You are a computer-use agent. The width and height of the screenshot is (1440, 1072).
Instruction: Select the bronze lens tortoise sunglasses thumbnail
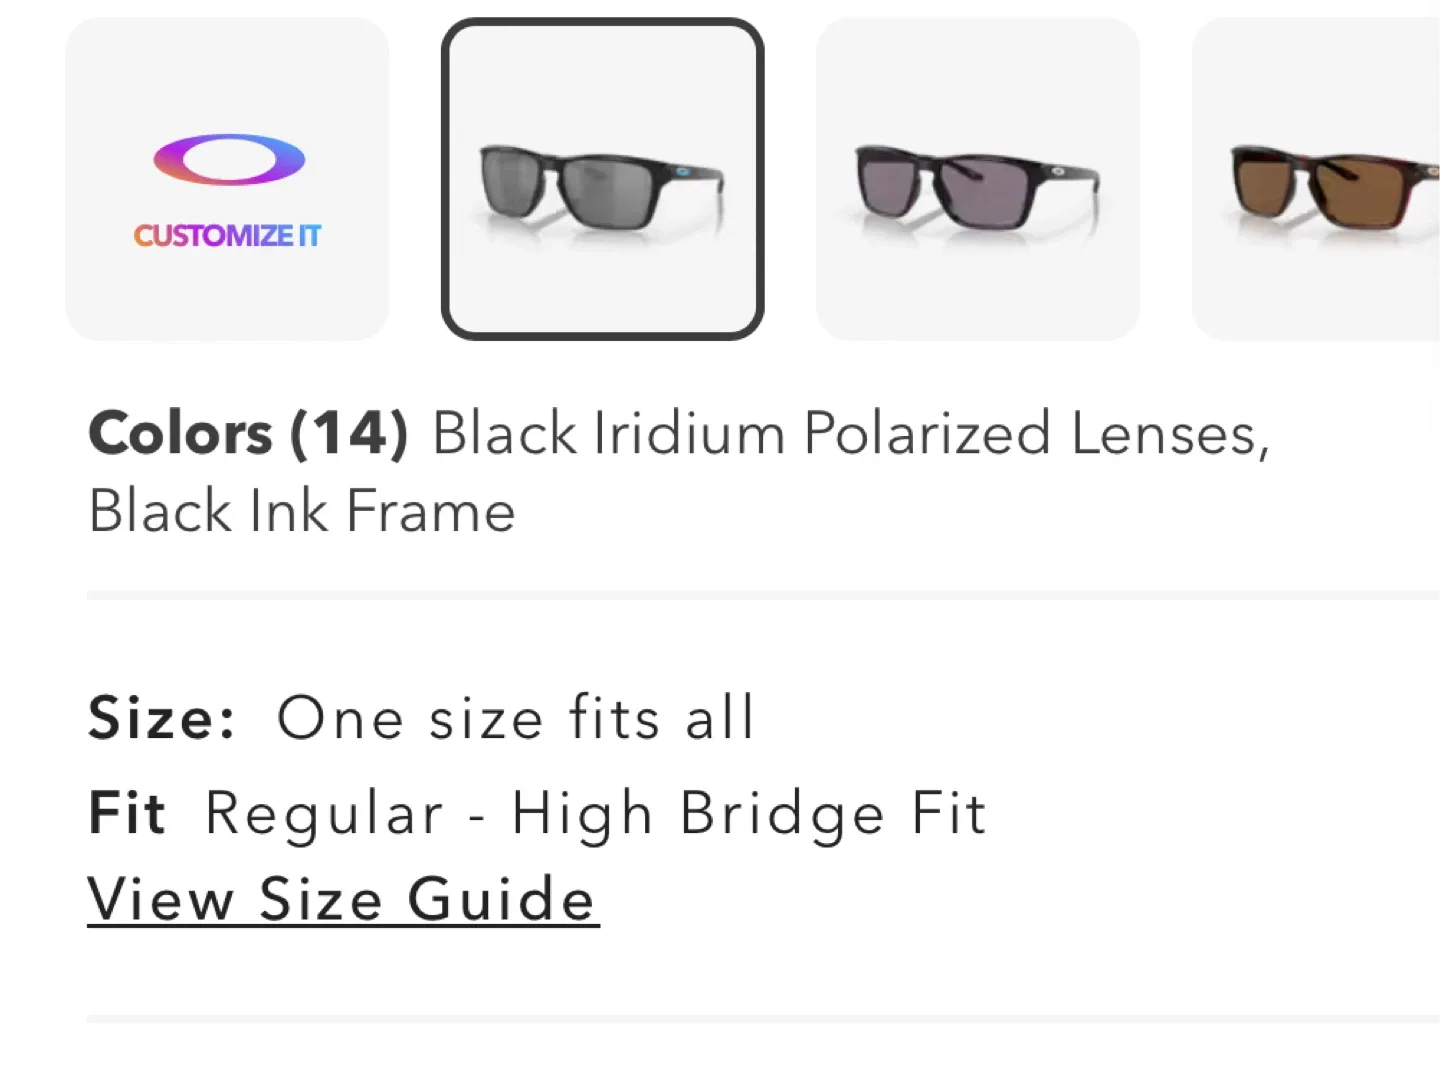(1330, 178)
